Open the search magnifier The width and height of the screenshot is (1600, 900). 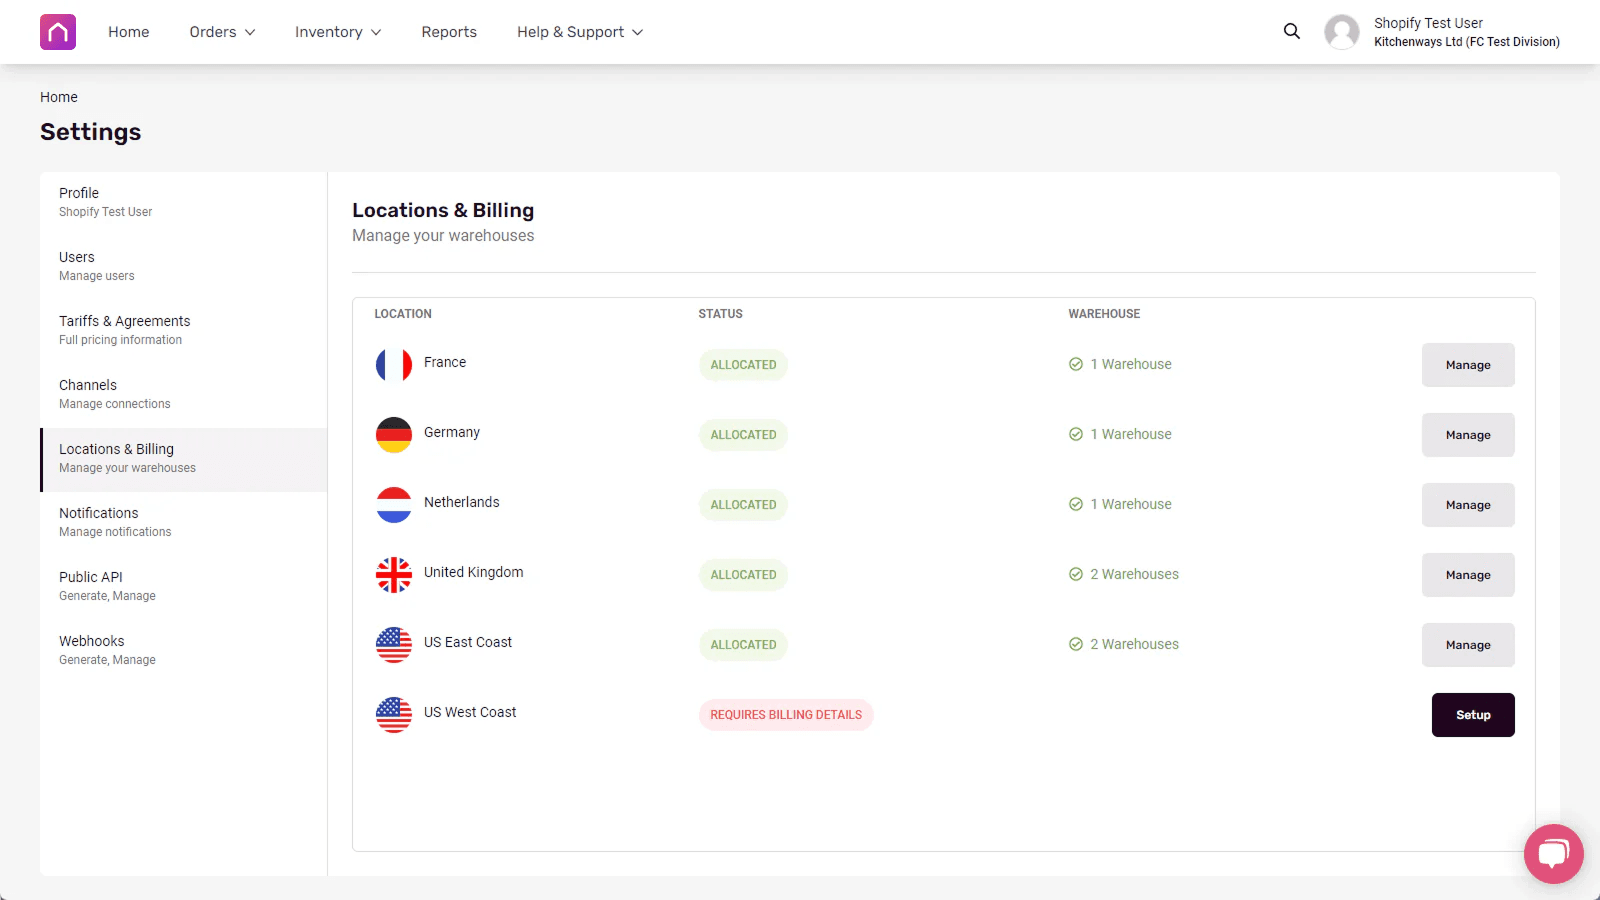(x=1291, y=31)
